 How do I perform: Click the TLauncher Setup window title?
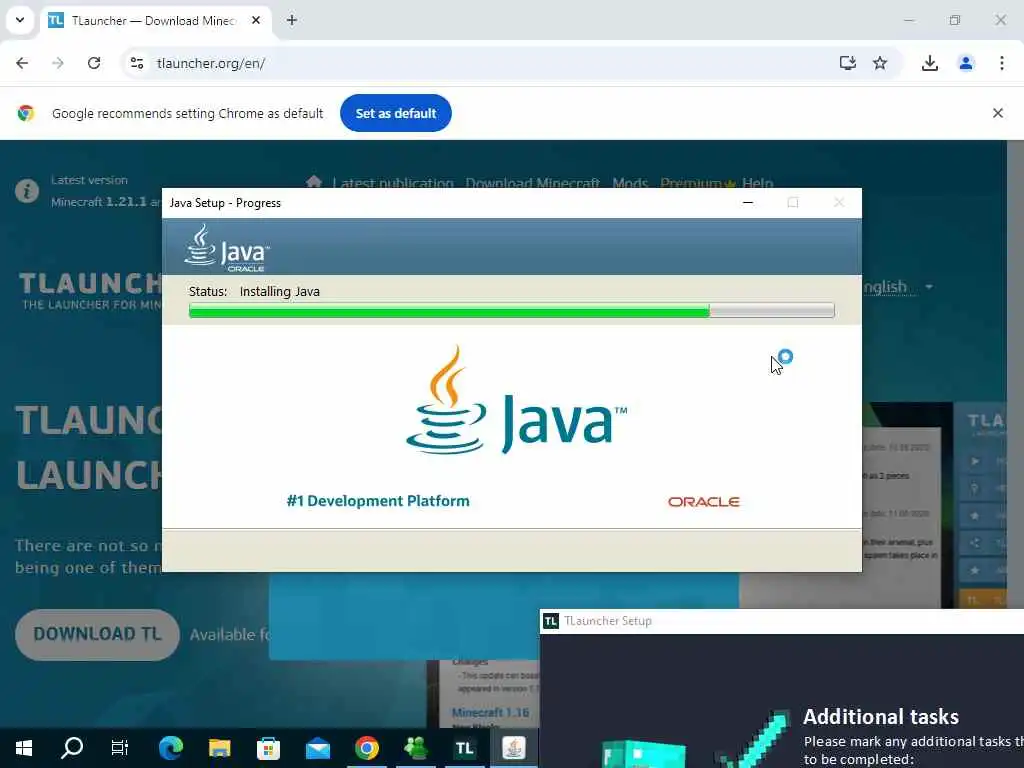[x=608, y=621]
